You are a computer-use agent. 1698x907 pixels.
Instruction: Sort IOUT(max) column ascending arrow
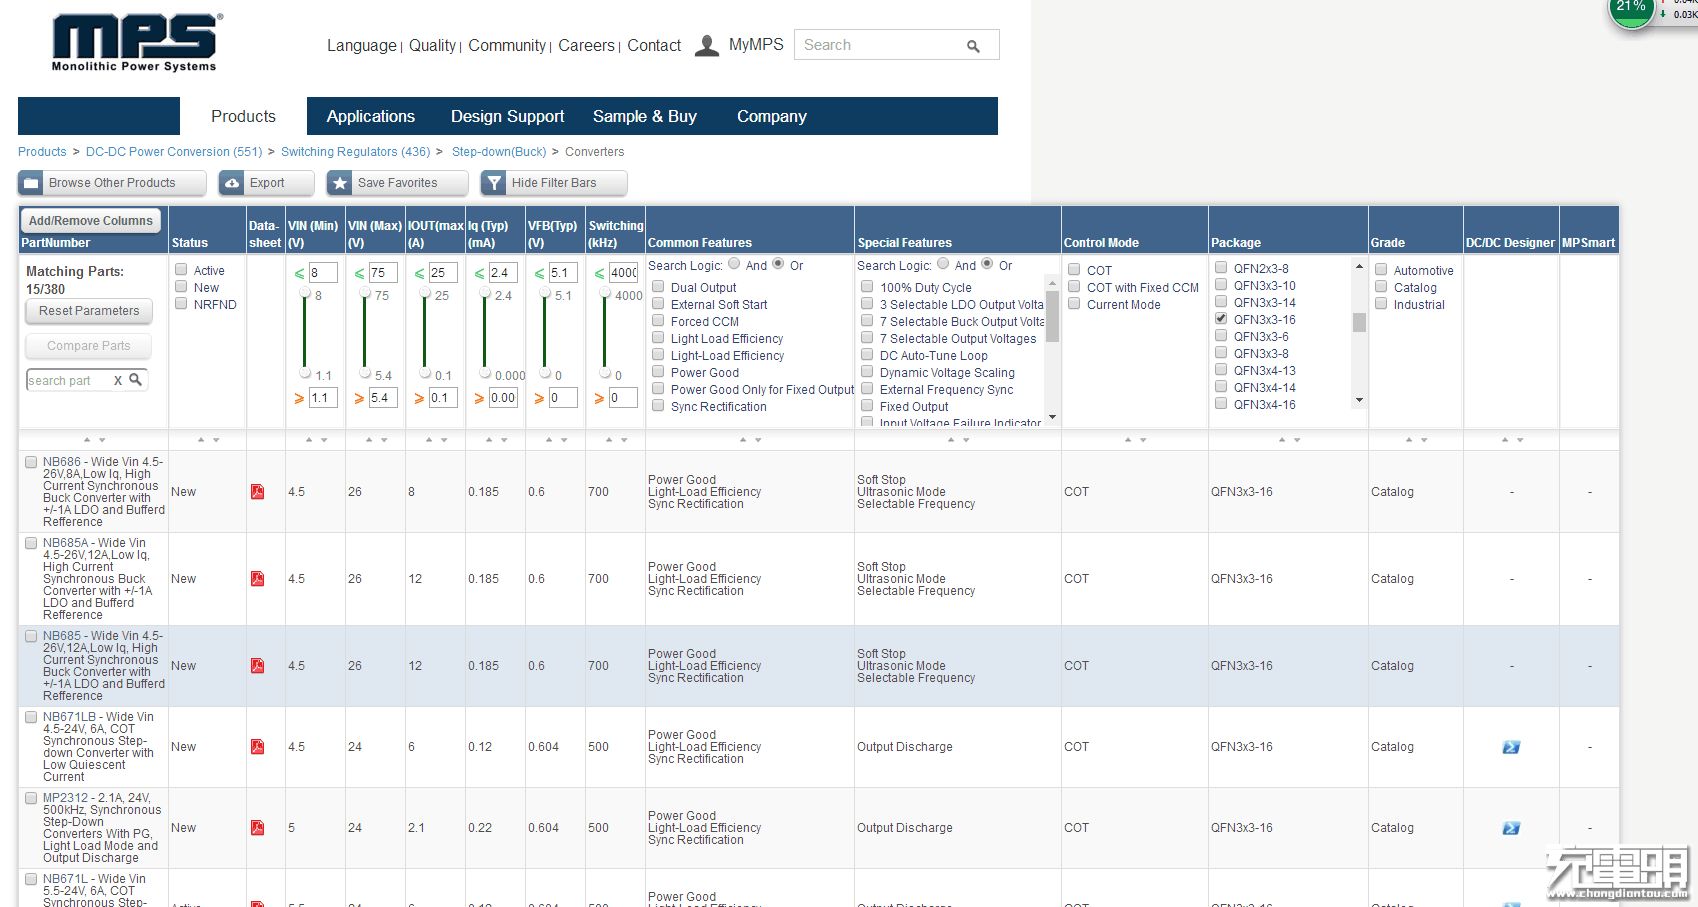click(x=429, y=440)
